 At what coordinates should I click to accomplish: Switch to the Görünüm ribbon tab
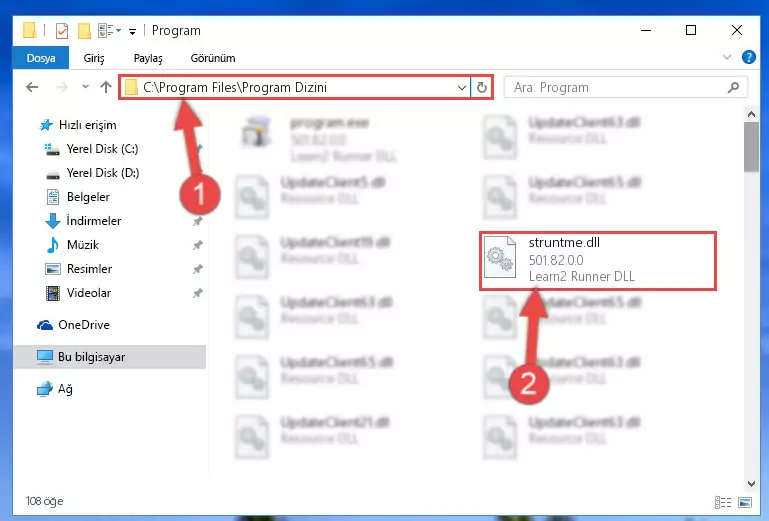click(213, 58)
